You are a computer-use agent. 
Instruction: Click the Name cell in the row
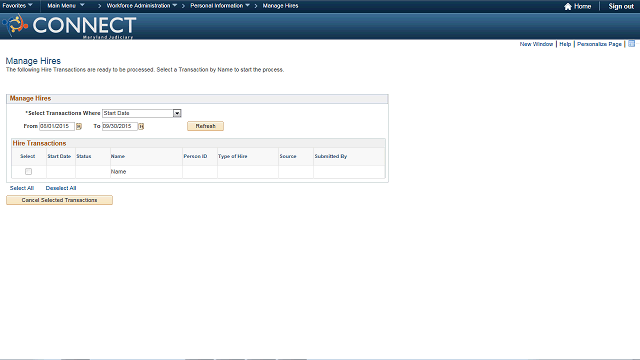(x=118, y=172)
